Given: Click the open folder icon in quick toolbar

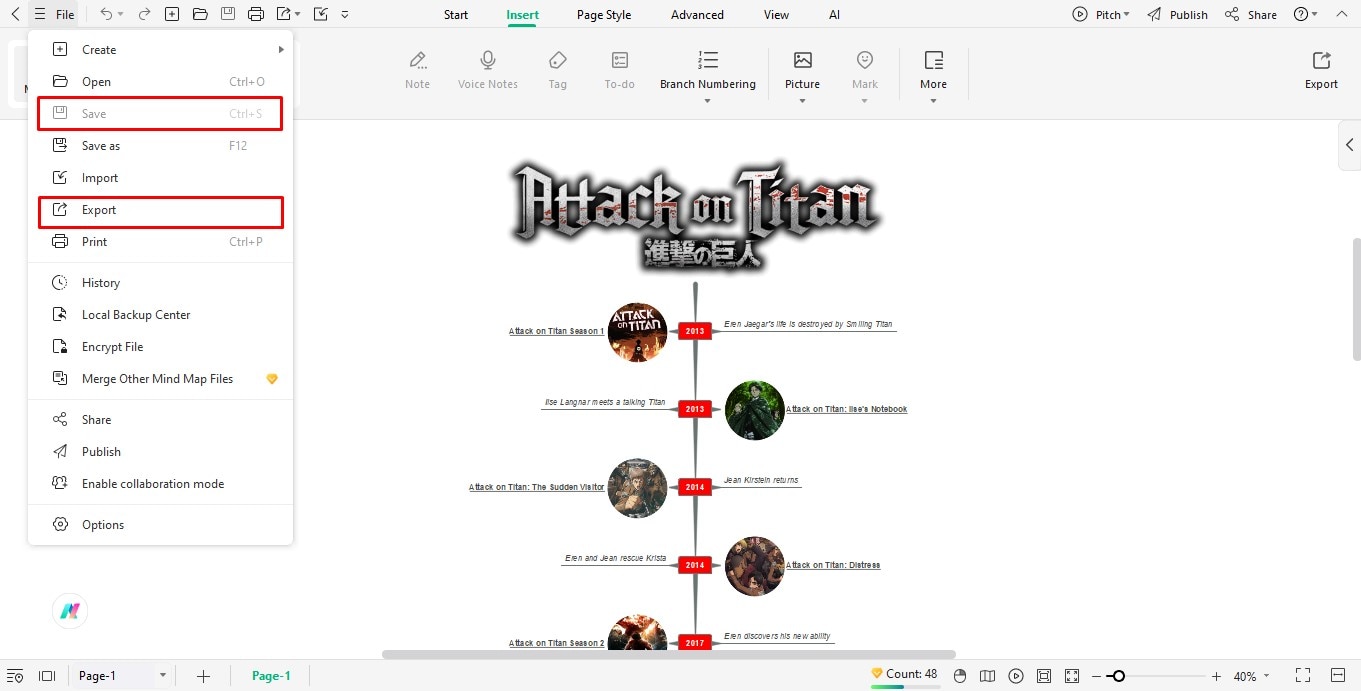Looking at the screenshot, I should point(200,14).
